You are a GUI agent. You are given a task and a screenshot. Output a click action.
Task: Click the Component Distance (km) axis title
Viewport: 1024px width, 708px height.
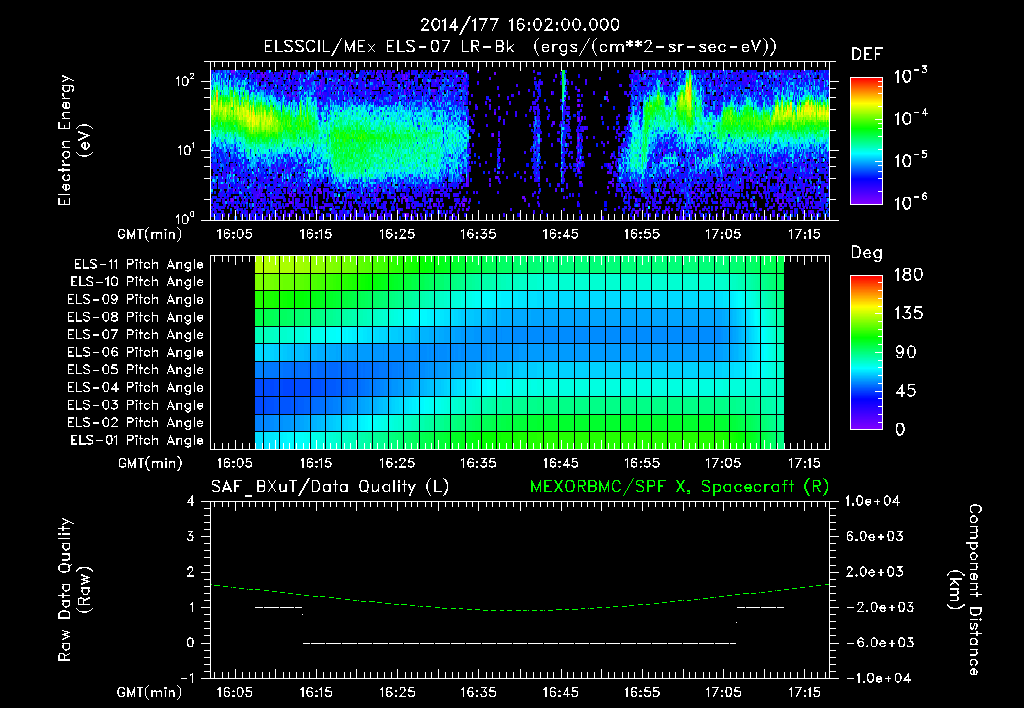965,590
